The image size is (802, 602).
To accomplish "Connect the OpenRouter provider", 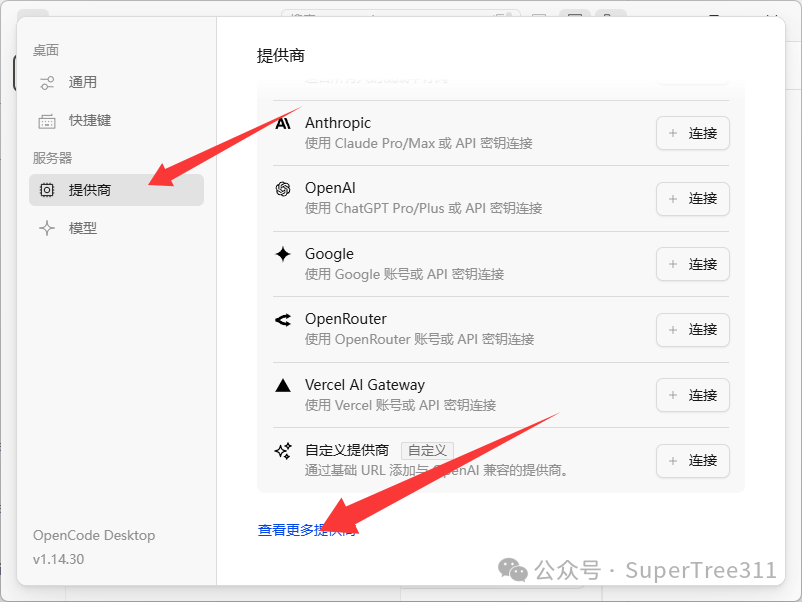I will (x=693, y=329).
